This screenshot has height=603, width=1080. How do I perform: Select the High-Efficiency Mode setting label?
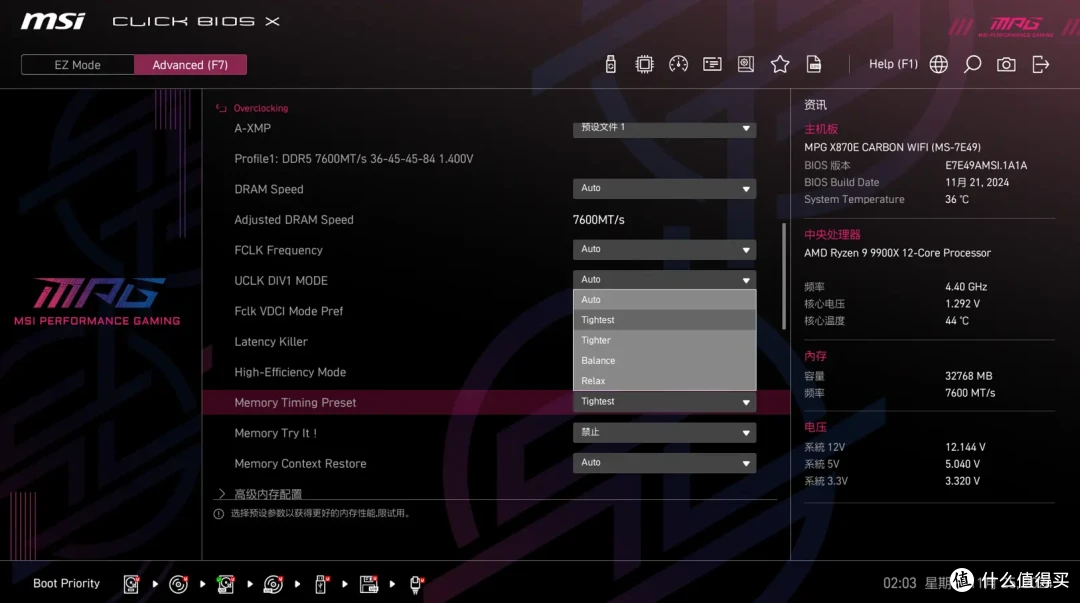290,372
